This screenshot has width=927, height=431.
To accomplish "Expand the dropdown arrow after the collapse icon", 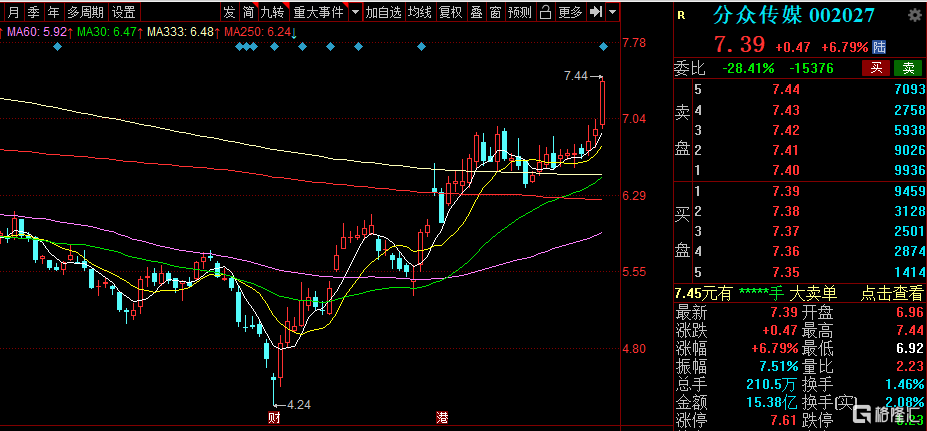I will click(613, 12).
